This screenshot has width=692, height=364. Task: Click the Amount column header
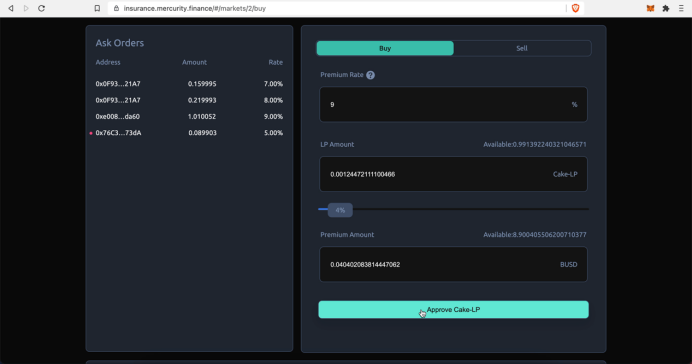(x=194, y=62)
